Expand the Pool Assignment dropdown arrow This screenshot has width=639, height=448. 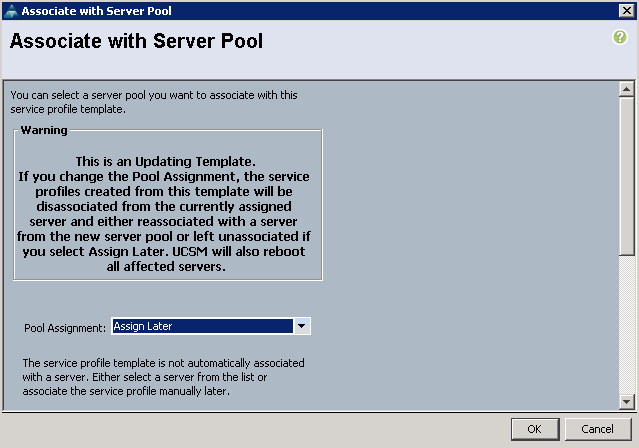coord(302,326)
